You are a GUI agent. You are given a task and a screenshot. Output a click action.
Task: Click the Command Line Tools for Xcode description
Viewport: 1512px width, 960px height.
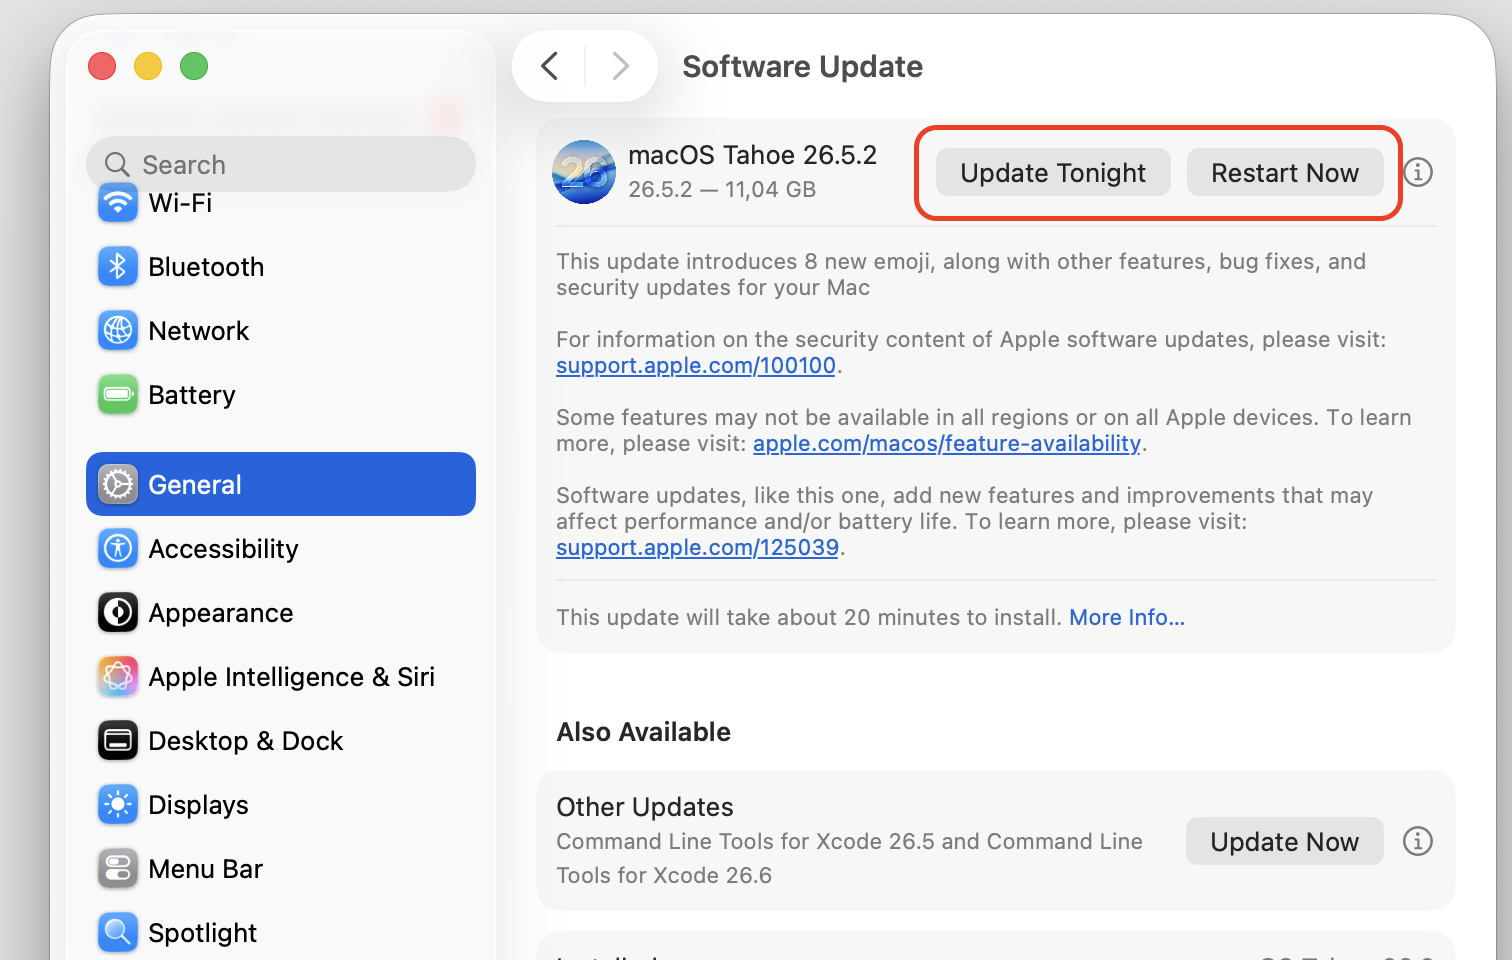tap(849, 858)
